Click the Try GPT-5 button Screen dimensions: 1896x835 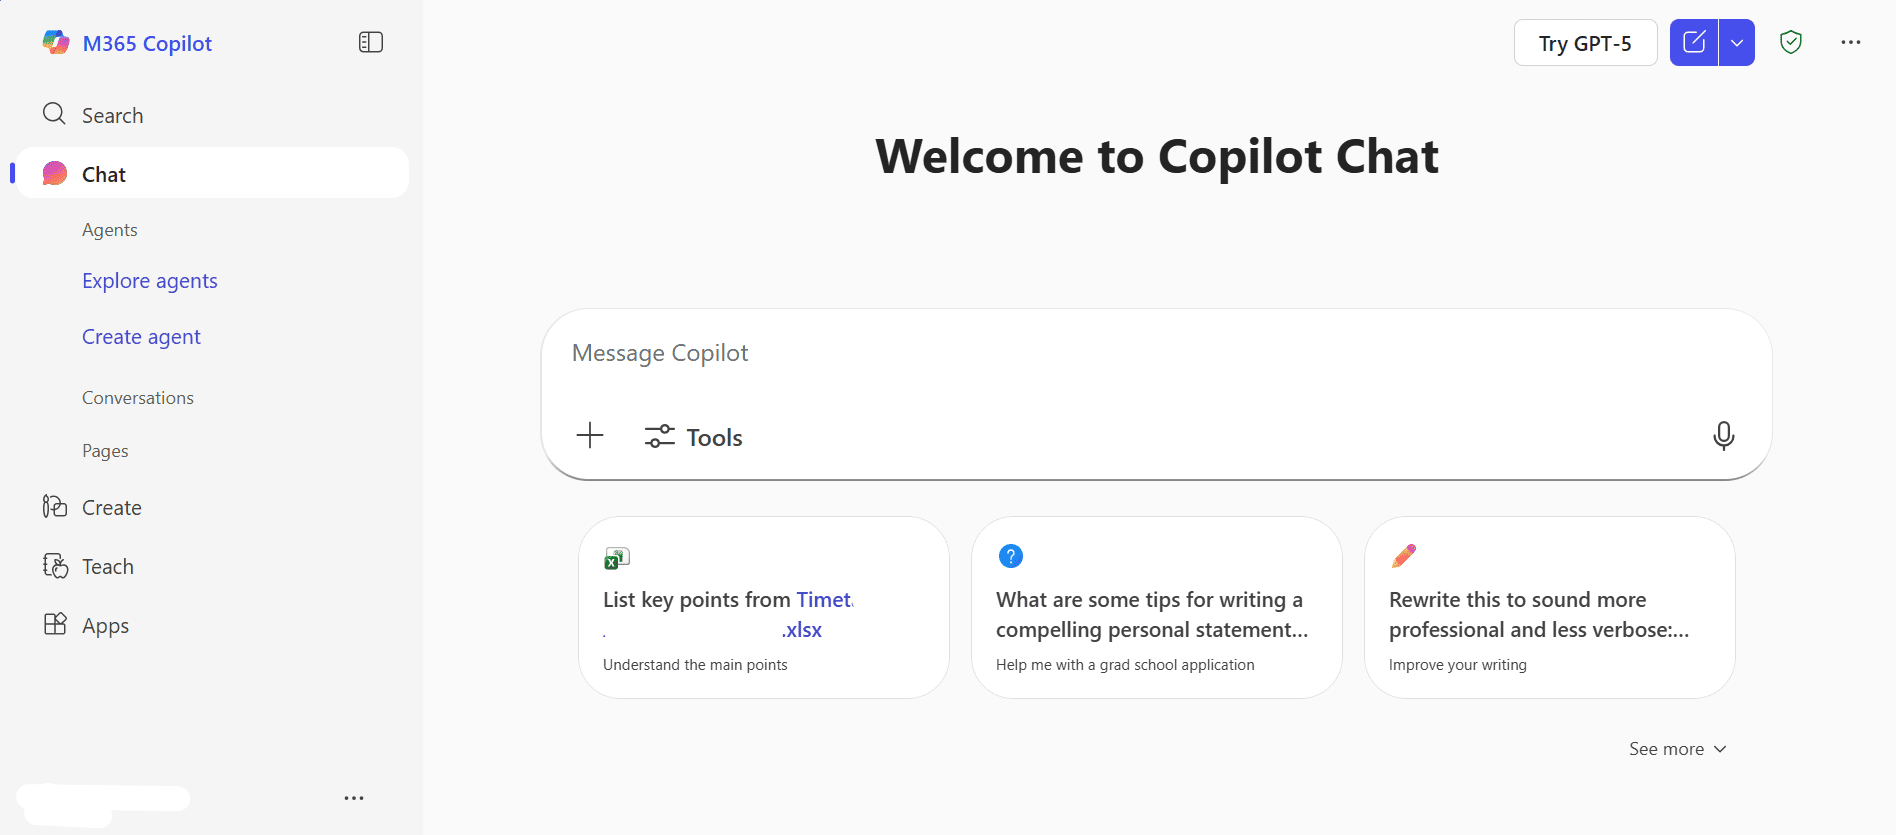(1585, 43)
